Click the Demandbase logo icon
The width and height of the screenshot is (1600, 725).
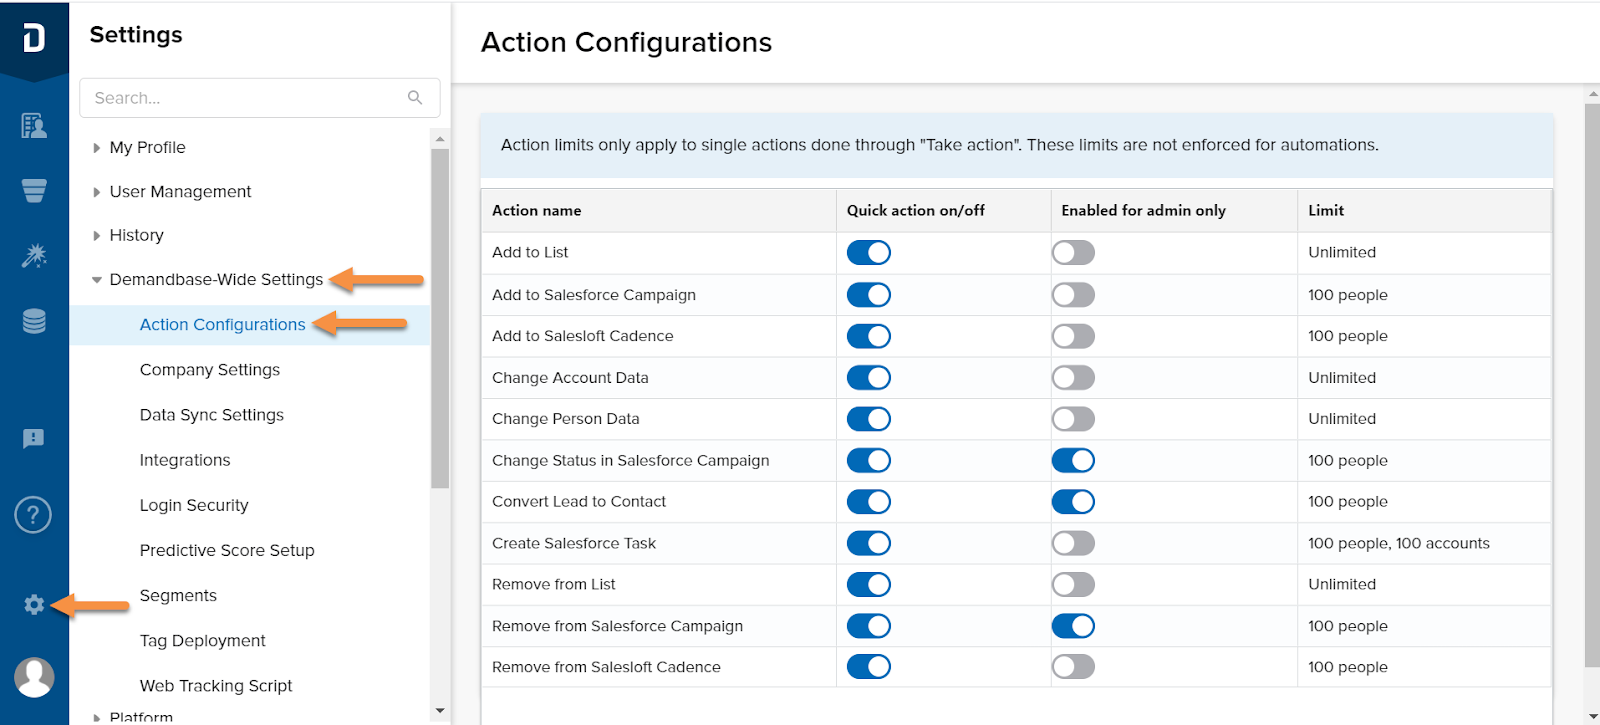34,38
